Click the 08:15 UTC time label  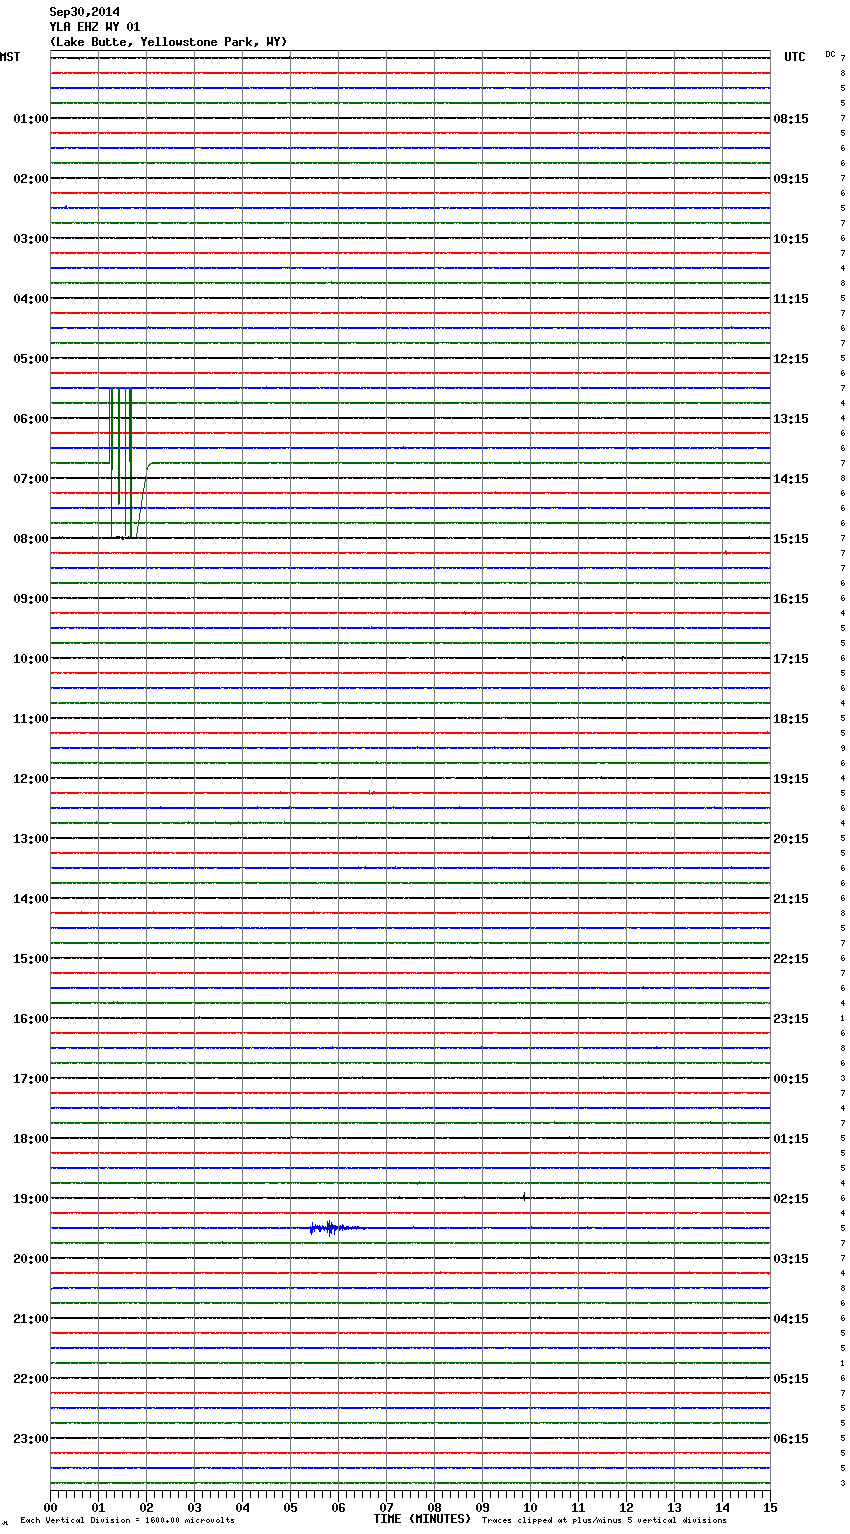(x=791, y=119)
